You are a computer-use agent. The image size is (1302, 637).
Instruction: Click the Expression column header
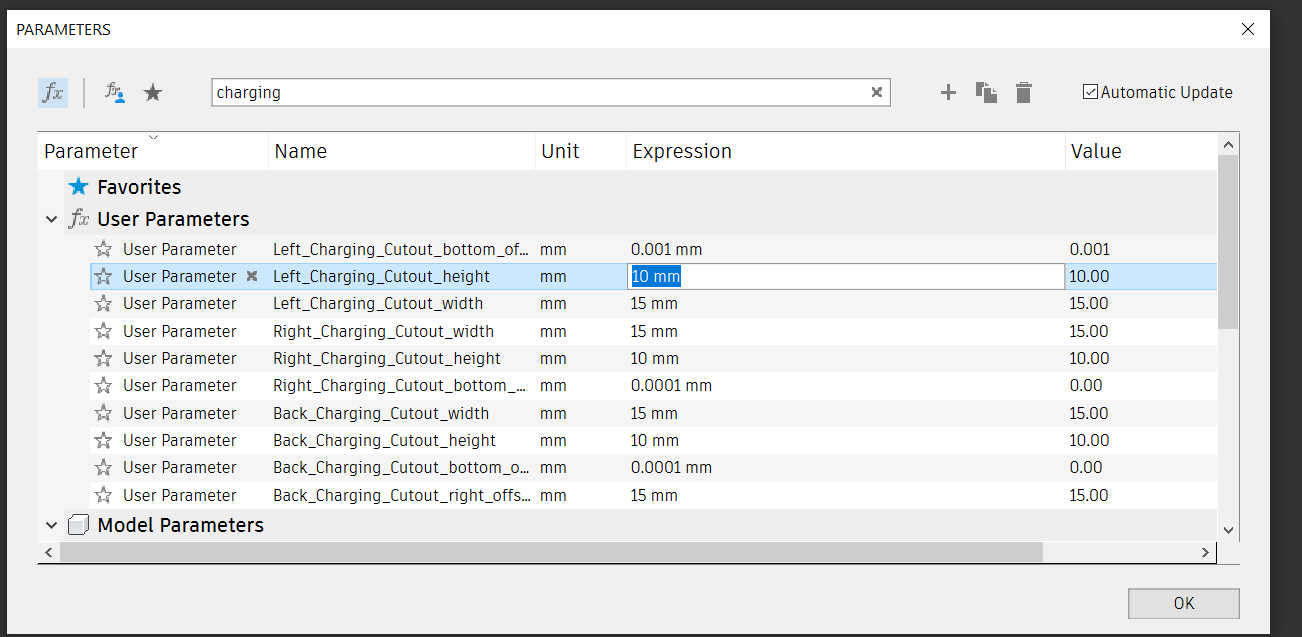tap(682, 152)
